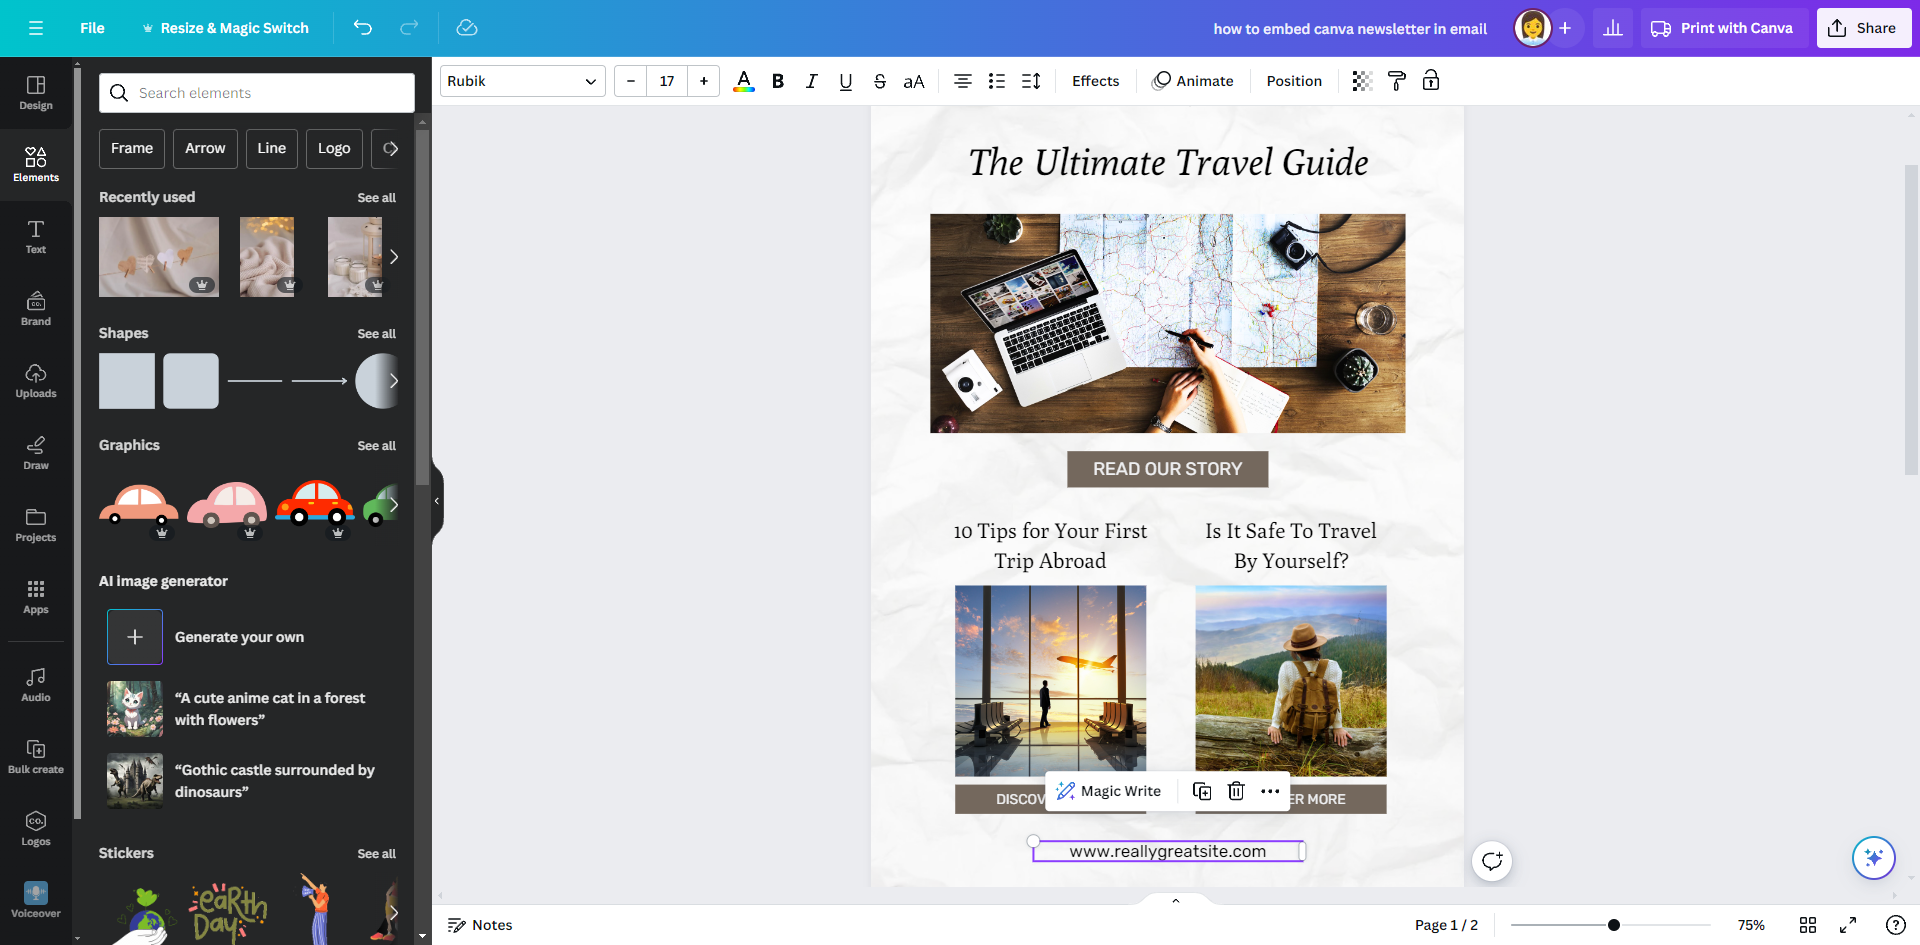Open Bulk create

[36, 757]
